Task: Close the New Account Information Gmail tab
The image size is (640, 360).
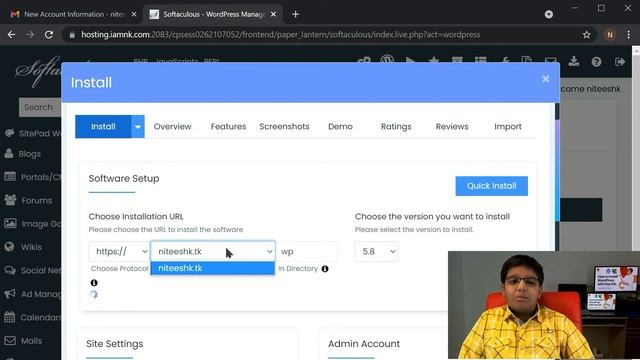Action: (134, 14)
